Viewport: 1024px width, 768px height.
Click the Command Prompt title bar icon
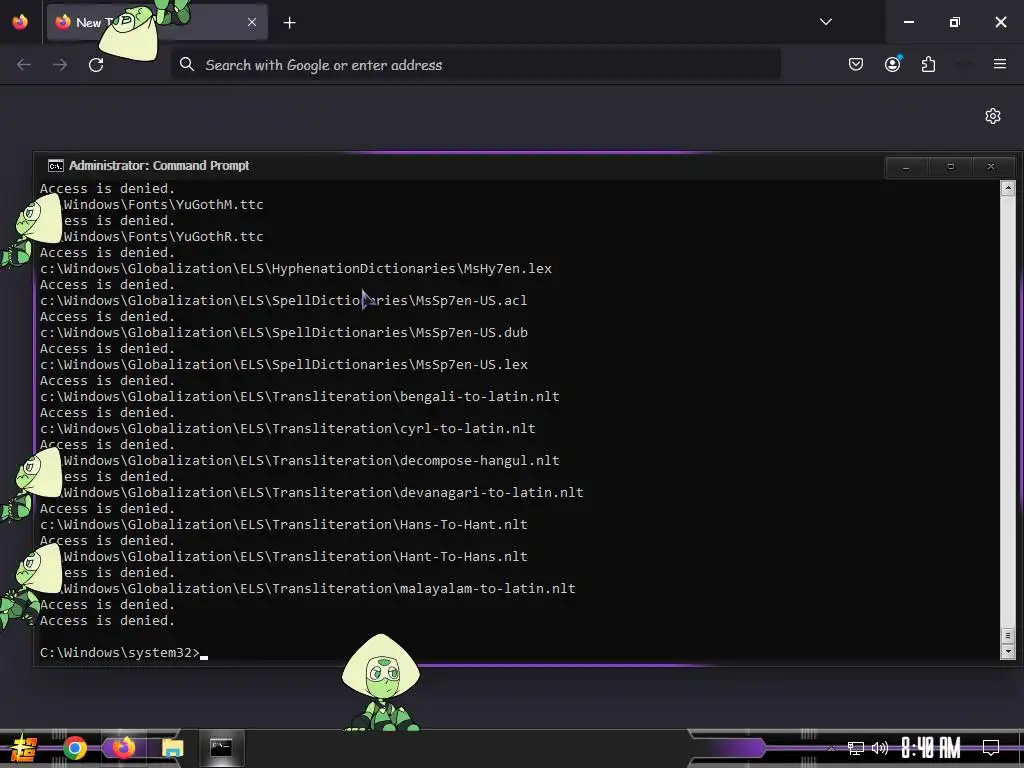[56, 166]
